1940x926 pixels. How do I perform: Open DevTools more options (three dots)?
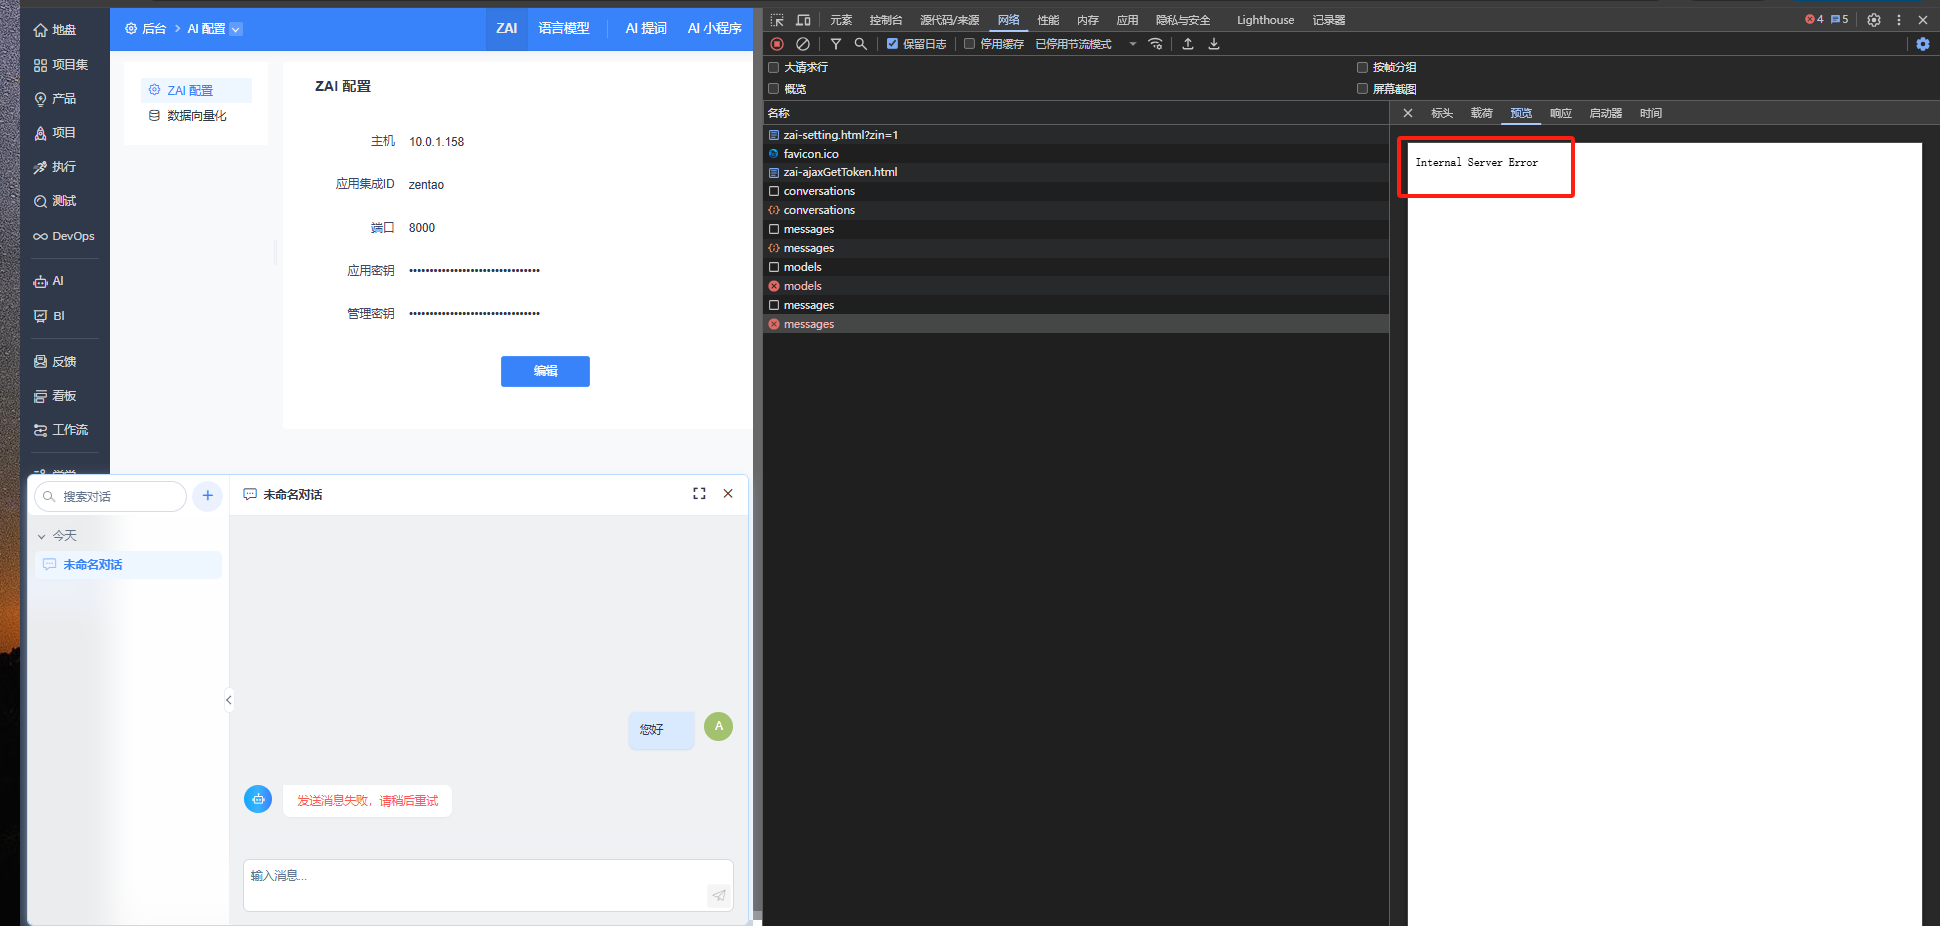pyautogui.click(x=1899, y=20)
